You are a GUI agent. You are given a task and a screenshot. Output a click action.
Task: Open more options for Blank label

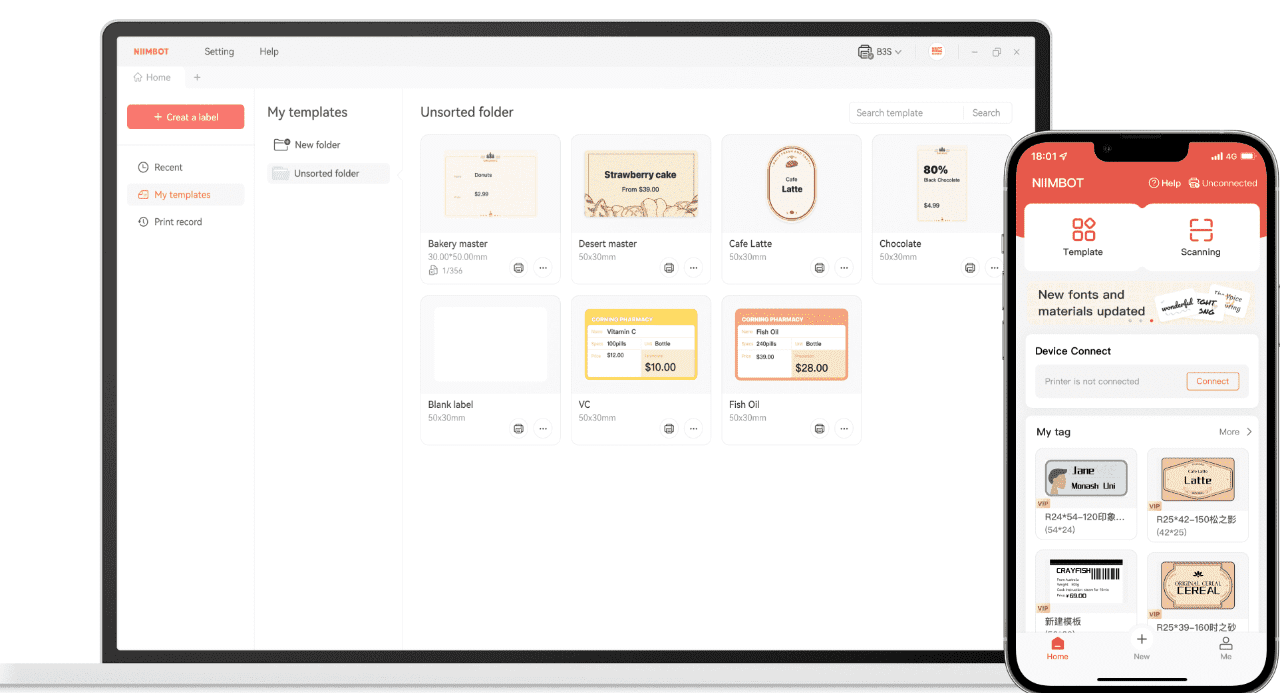(x=542, y=428)
